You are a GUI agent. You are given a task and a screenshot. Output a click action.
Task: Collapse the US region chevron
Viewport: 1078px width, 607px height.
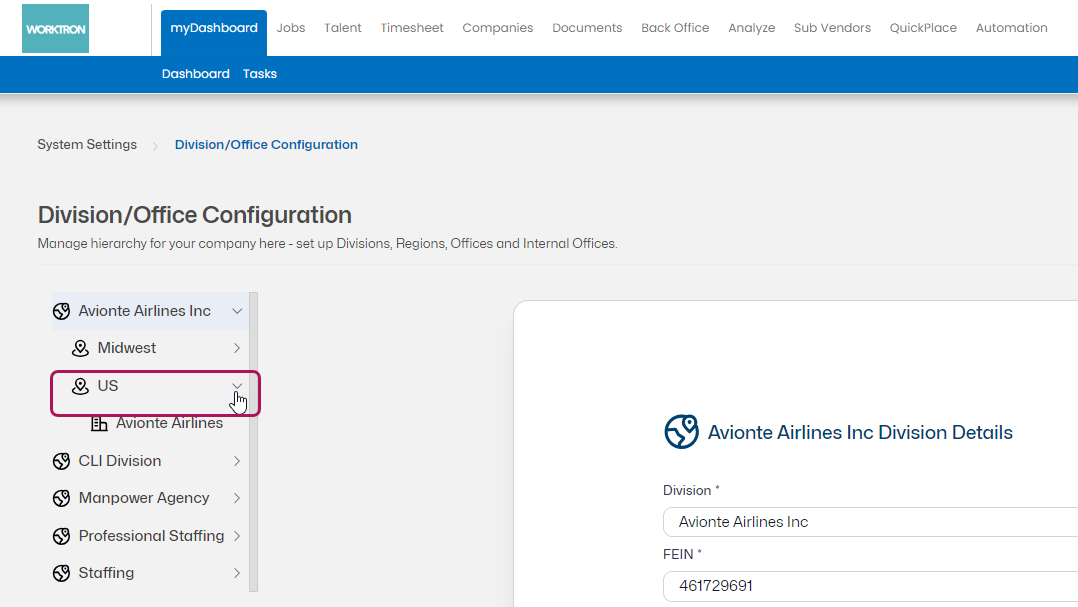coord(236,386)
